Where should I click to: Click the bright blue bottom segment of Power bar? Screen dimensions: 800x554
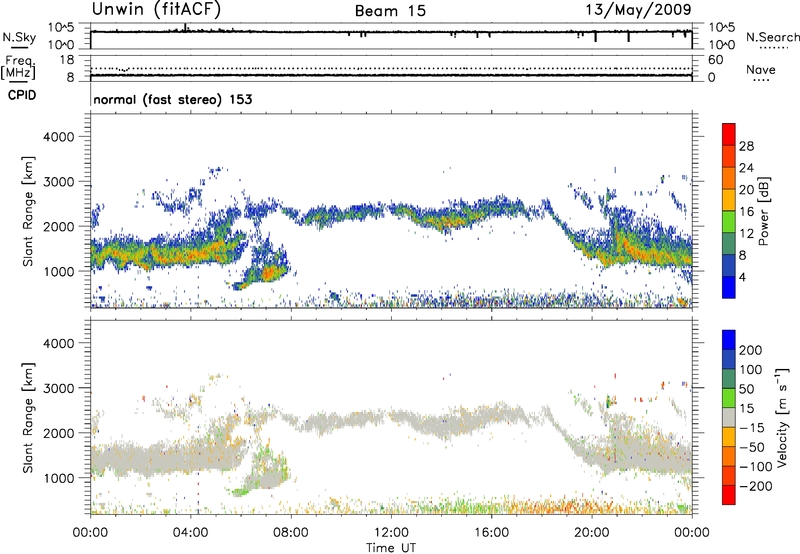coord(729,287)
